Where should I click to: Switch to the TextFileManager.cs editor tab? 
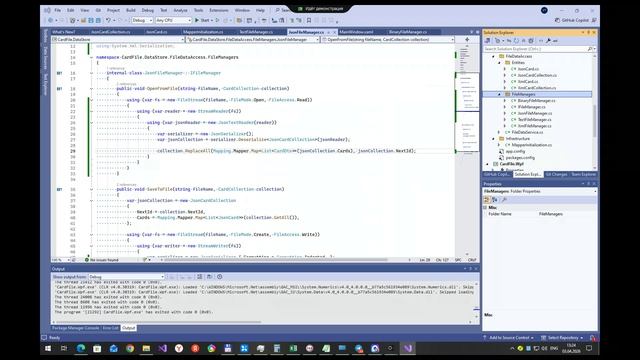[256, 32]
